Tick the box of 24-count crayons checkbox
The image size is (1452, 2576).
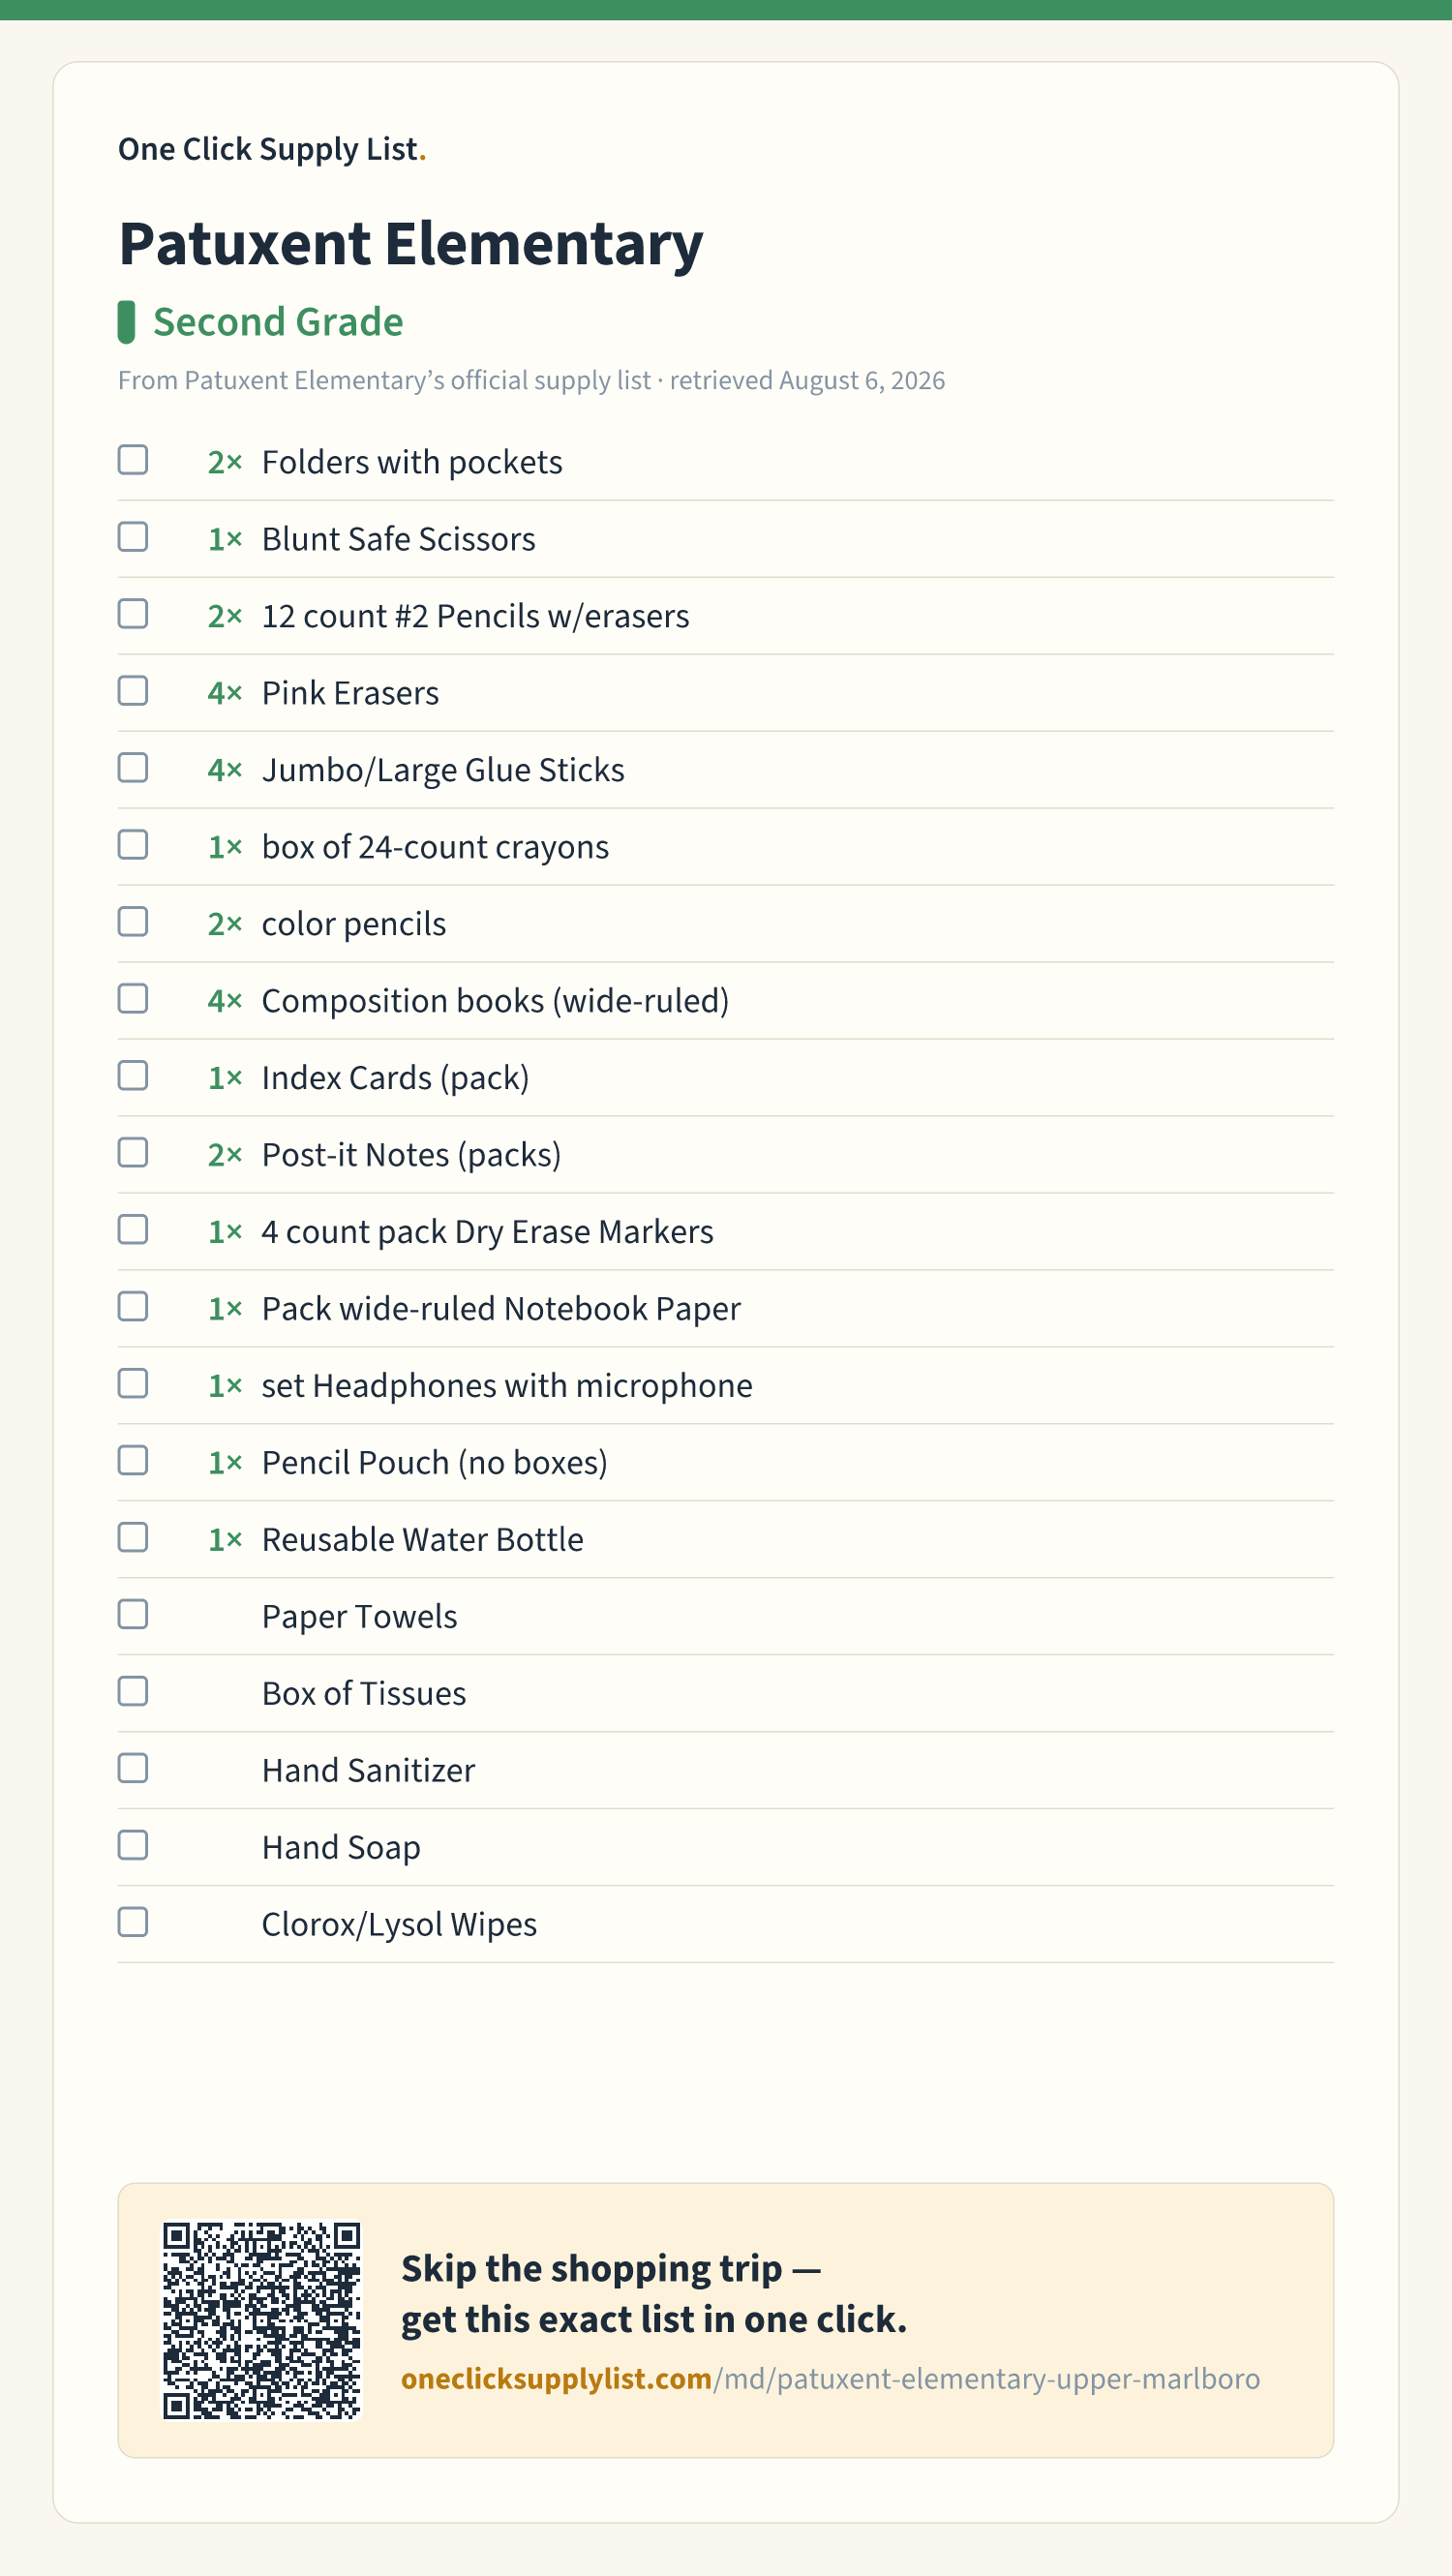click(x=133, y=845)
